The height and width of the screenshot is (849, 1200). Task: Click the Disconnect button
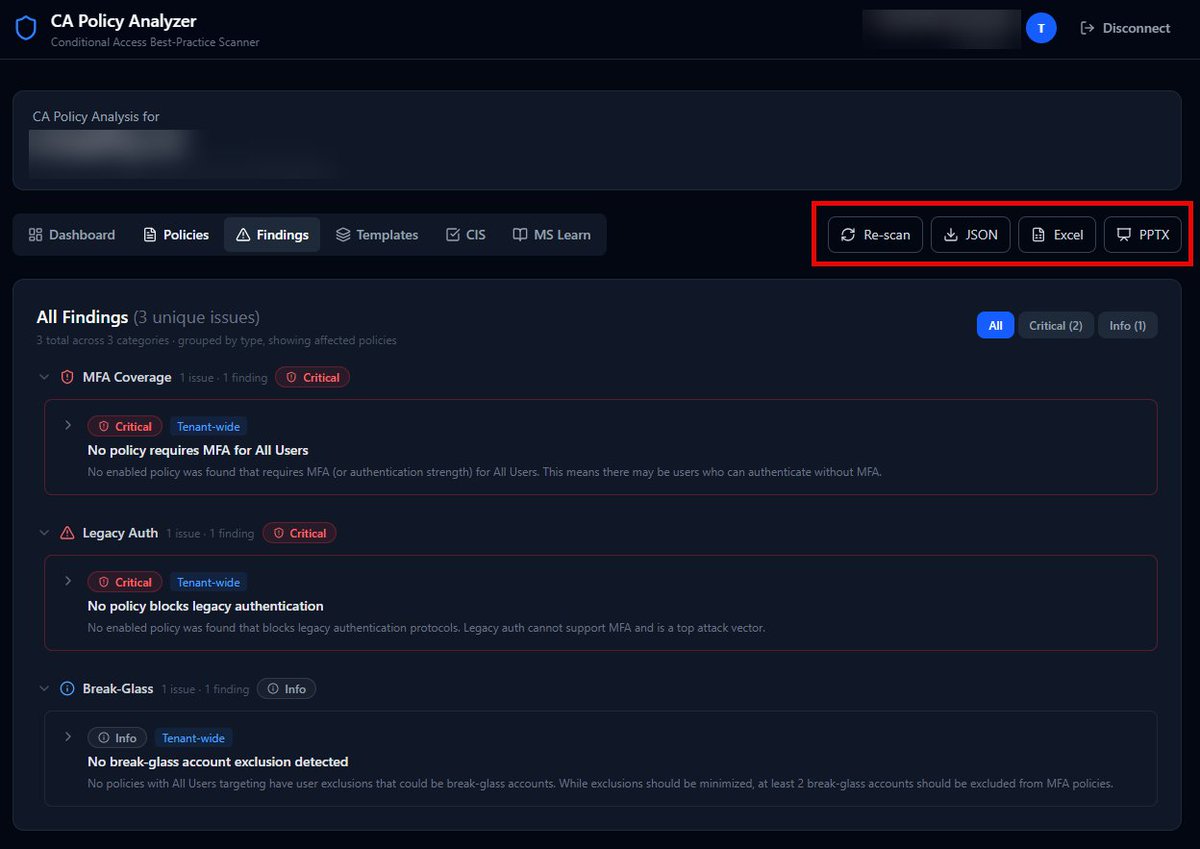[x=1125, y=28]
